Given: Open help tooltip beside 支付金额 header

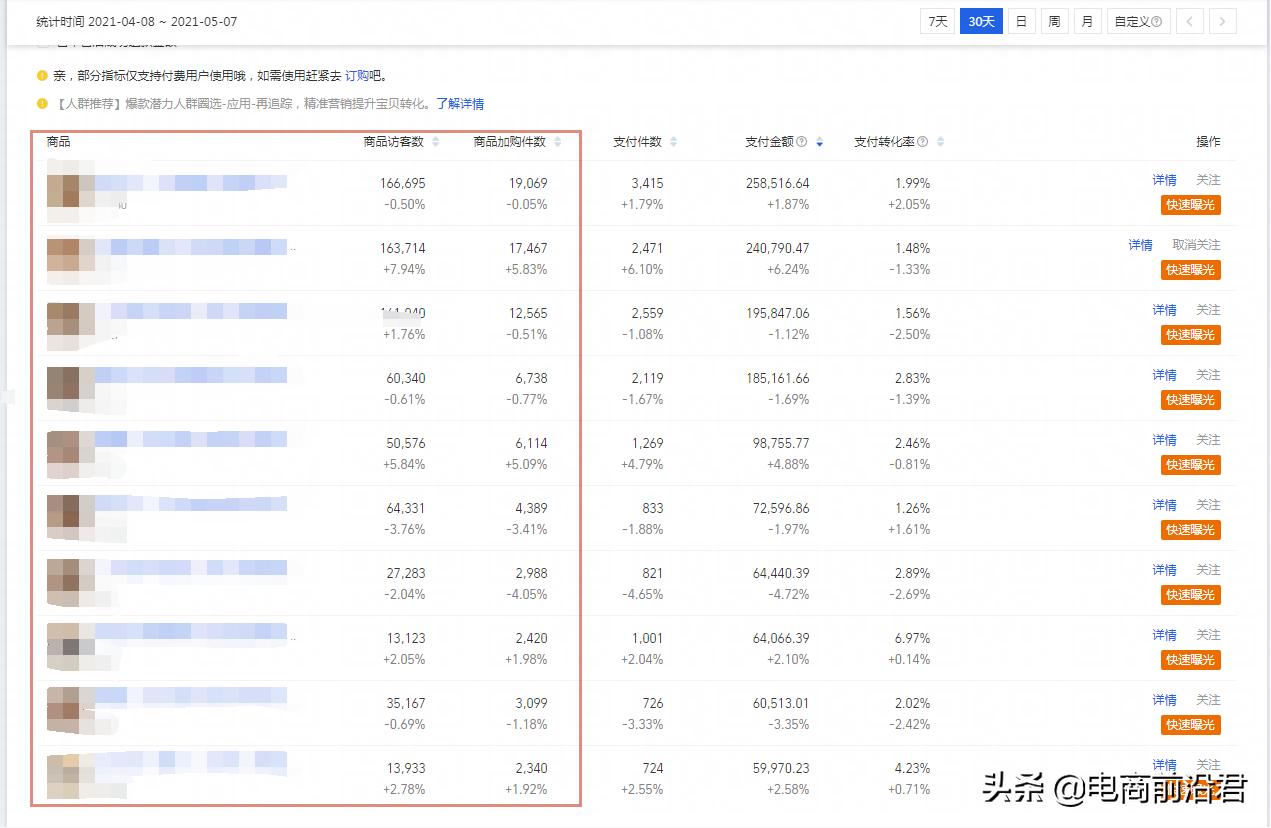Looking at the screenshot, I should pyautogui.click(x=802, y=142).
